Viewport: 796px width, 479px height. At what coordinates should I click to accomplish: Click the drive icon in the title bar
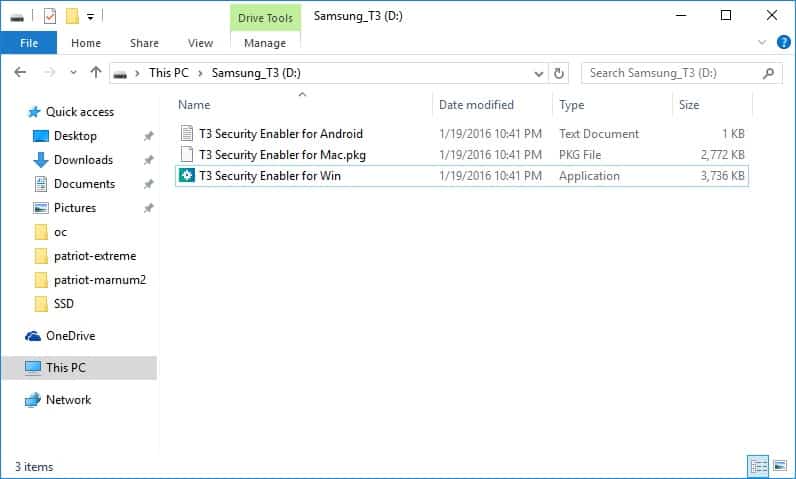pyautogui.click(x=17, y=18)
